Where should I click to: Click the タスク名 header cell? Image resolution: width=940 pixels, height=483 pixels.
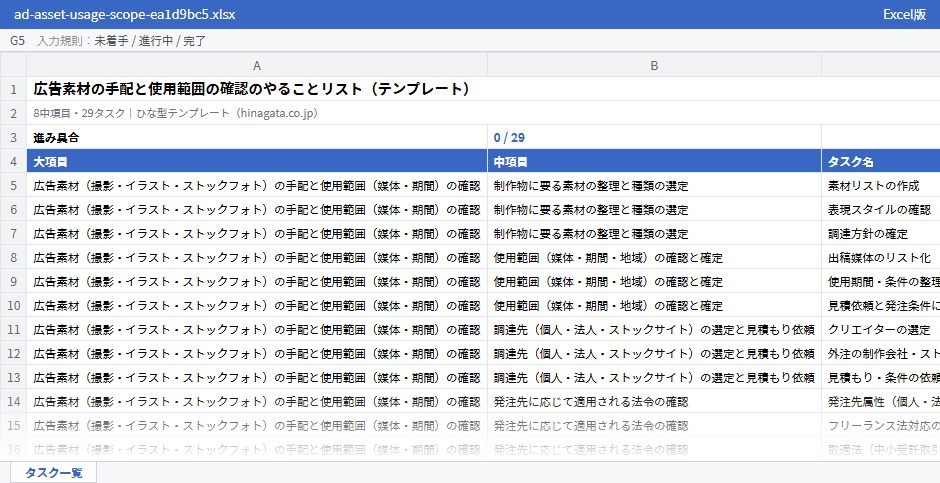(x=881, y=161)
